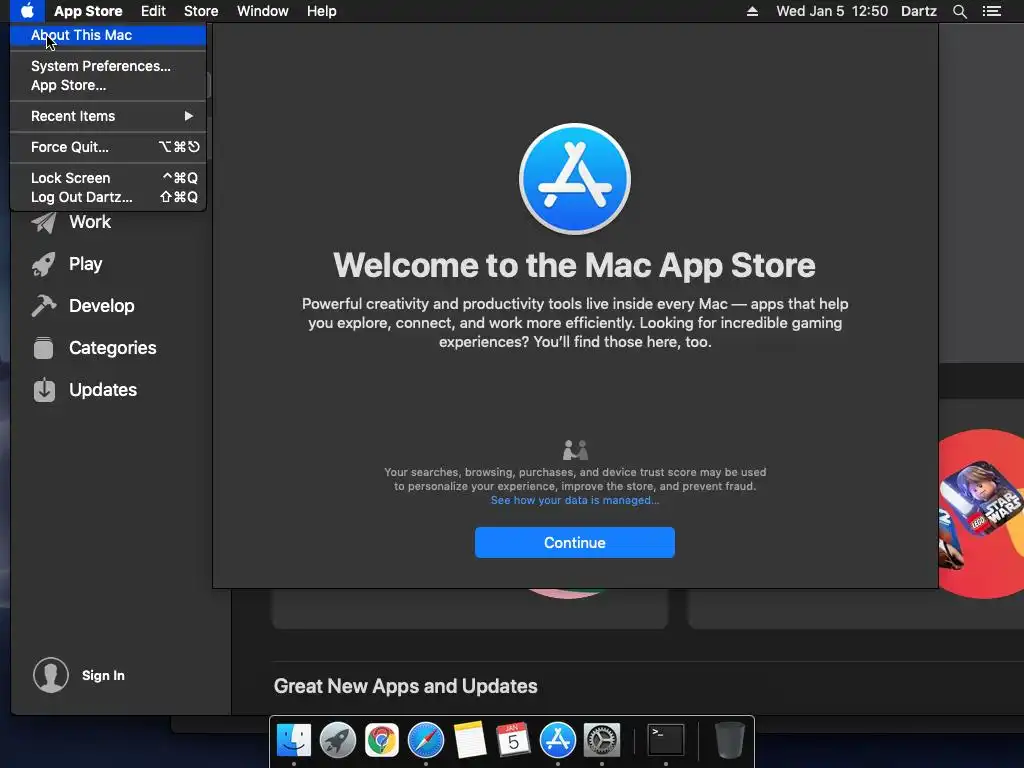The height and width of the screenshot is (768, 1024).
Task: Click the eject icon in menu bar
Action: (752, 11)
